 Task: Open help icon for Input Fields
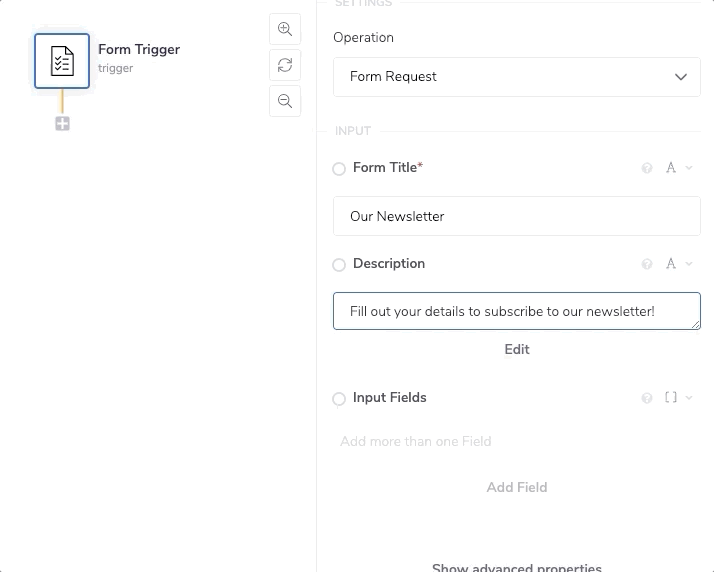[647, 398]
